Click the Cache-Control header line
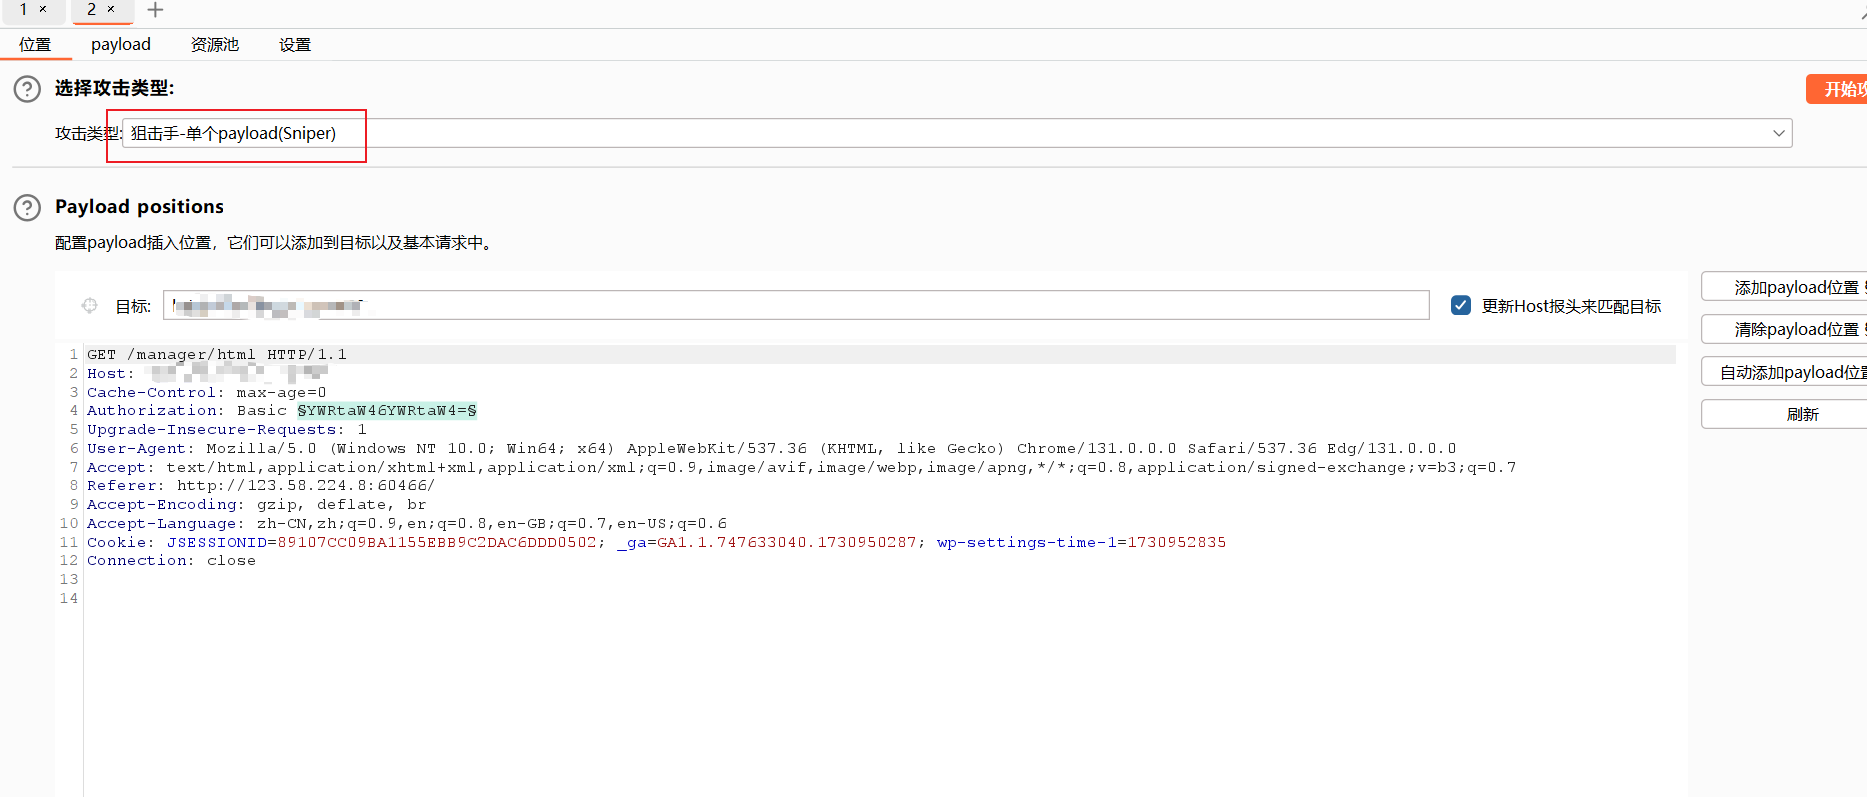 click(207, 393)
